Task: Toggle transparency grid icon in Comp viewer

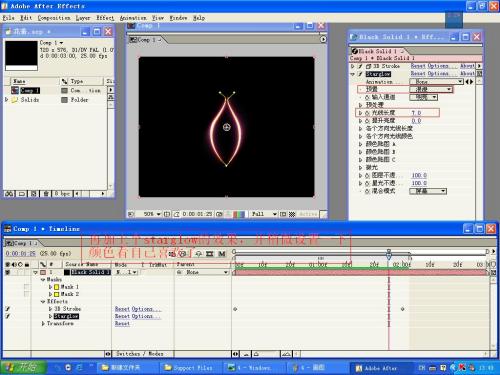Action: pos(292,214)
